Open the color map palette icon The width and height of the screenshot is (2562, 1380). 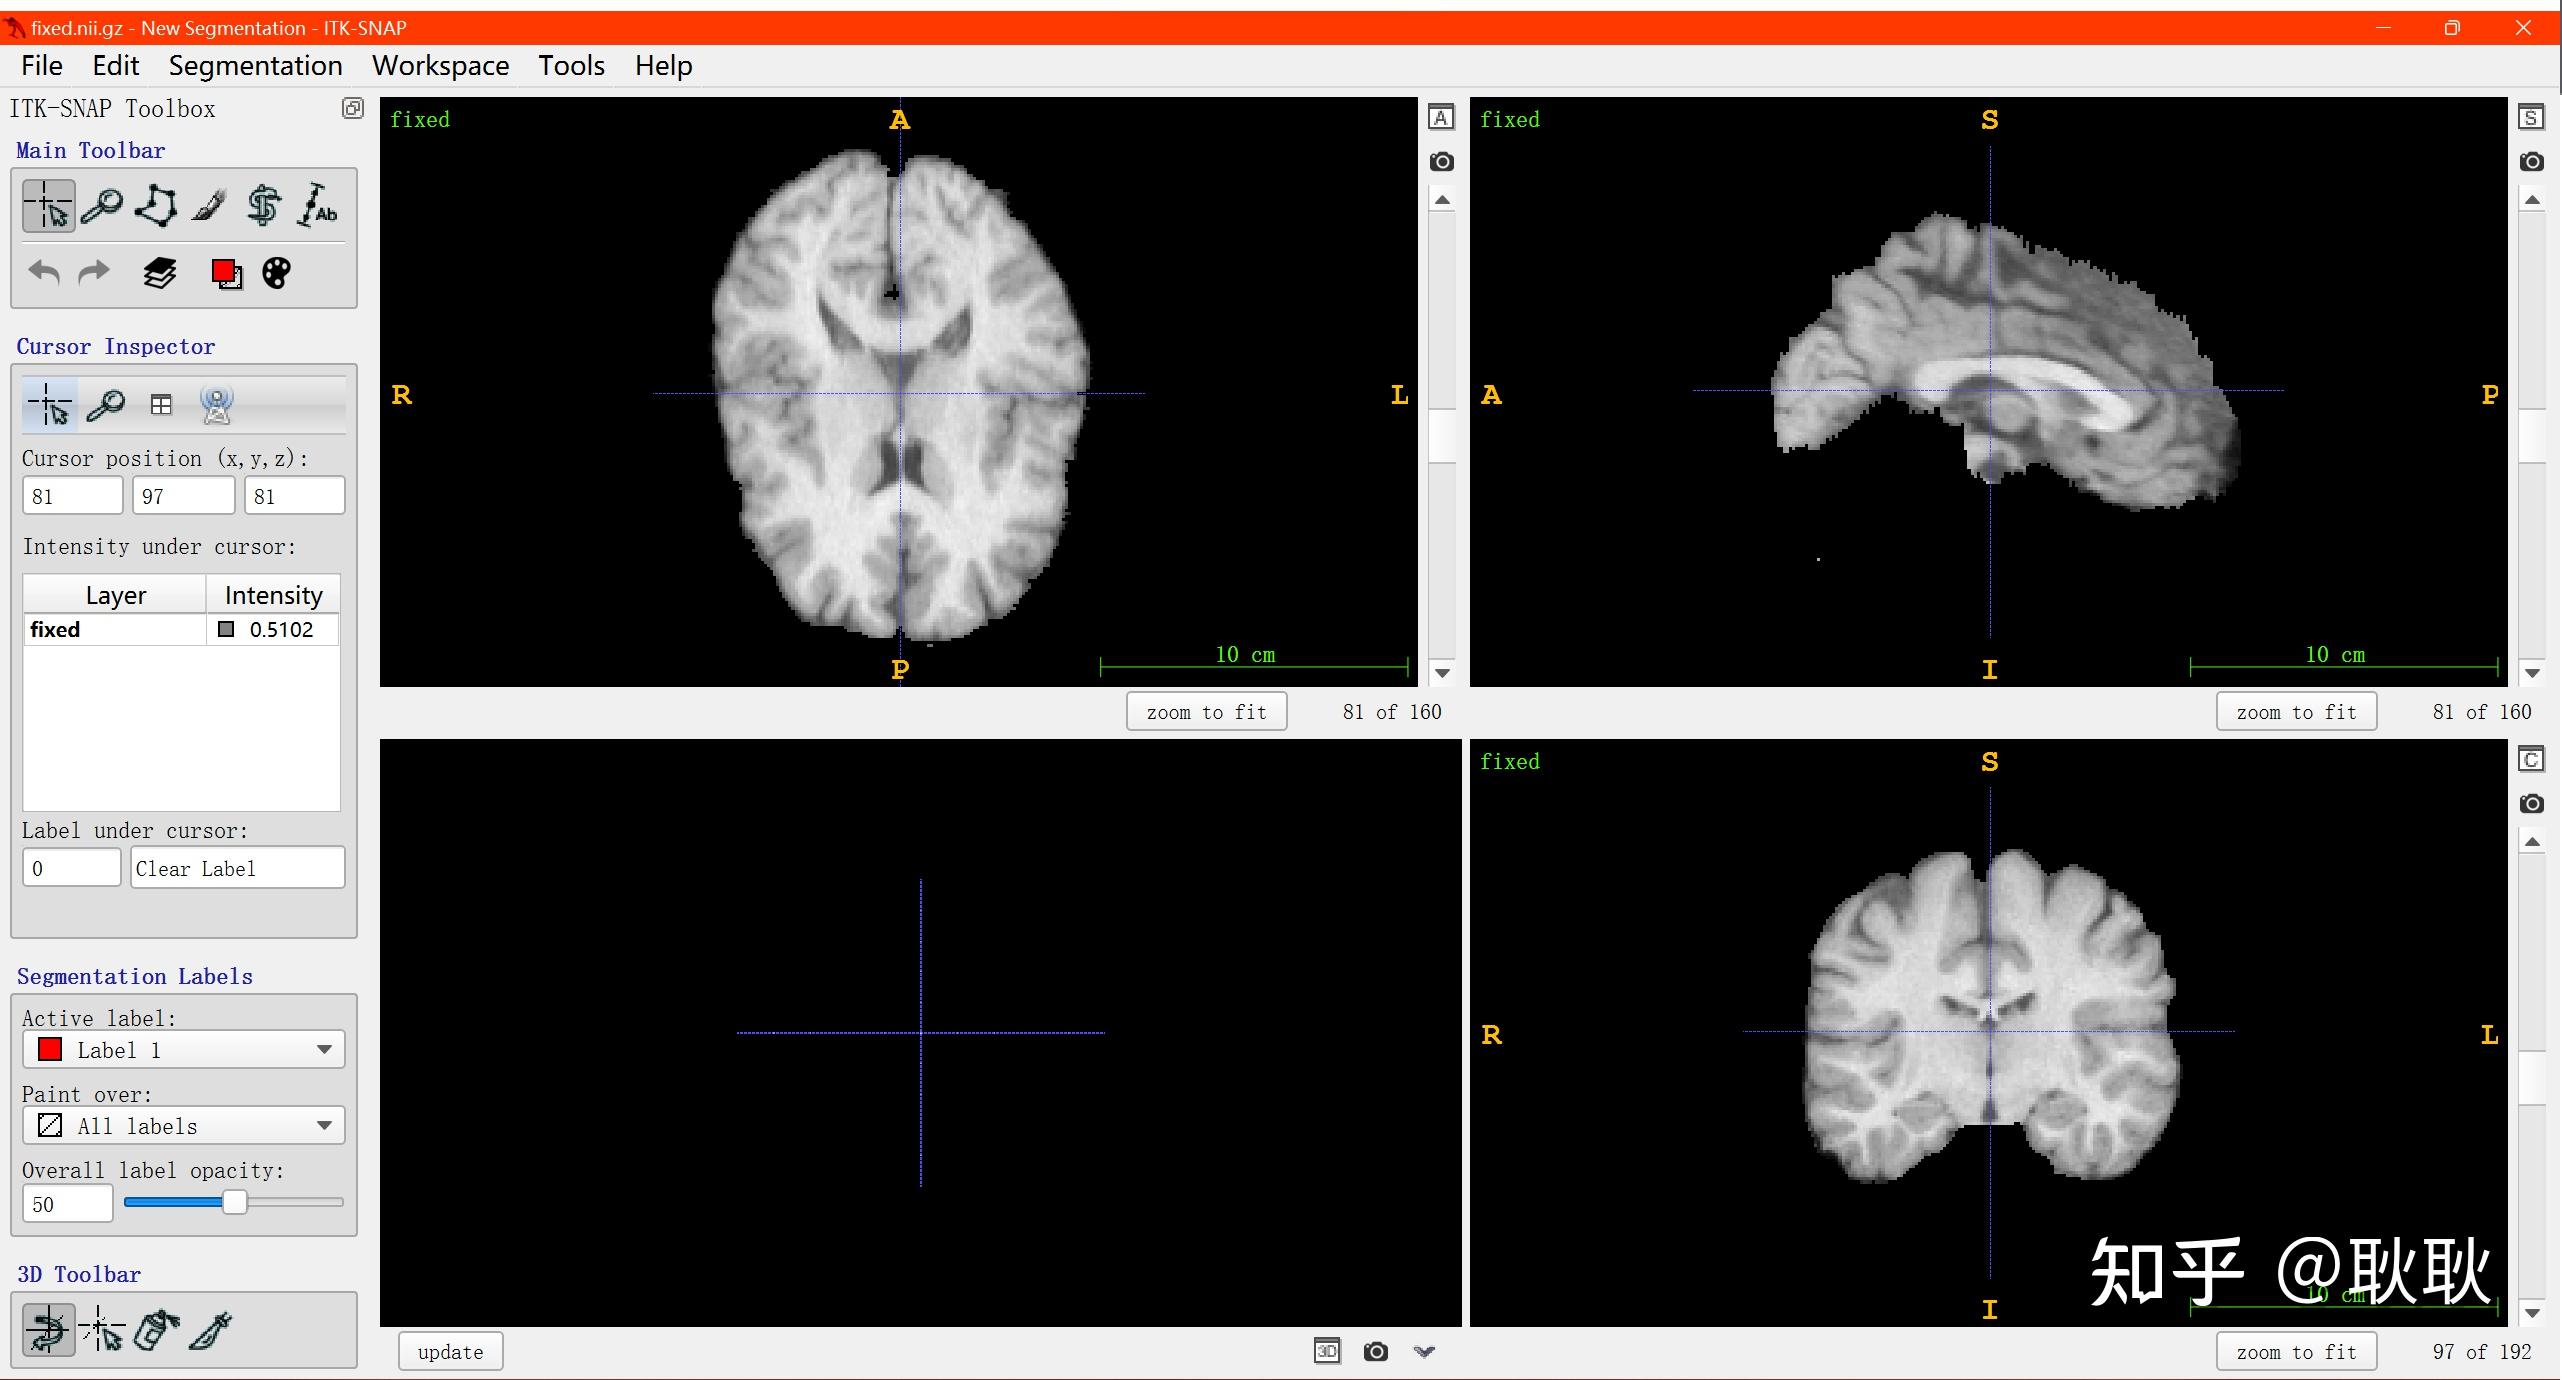[x=277, y=273]
